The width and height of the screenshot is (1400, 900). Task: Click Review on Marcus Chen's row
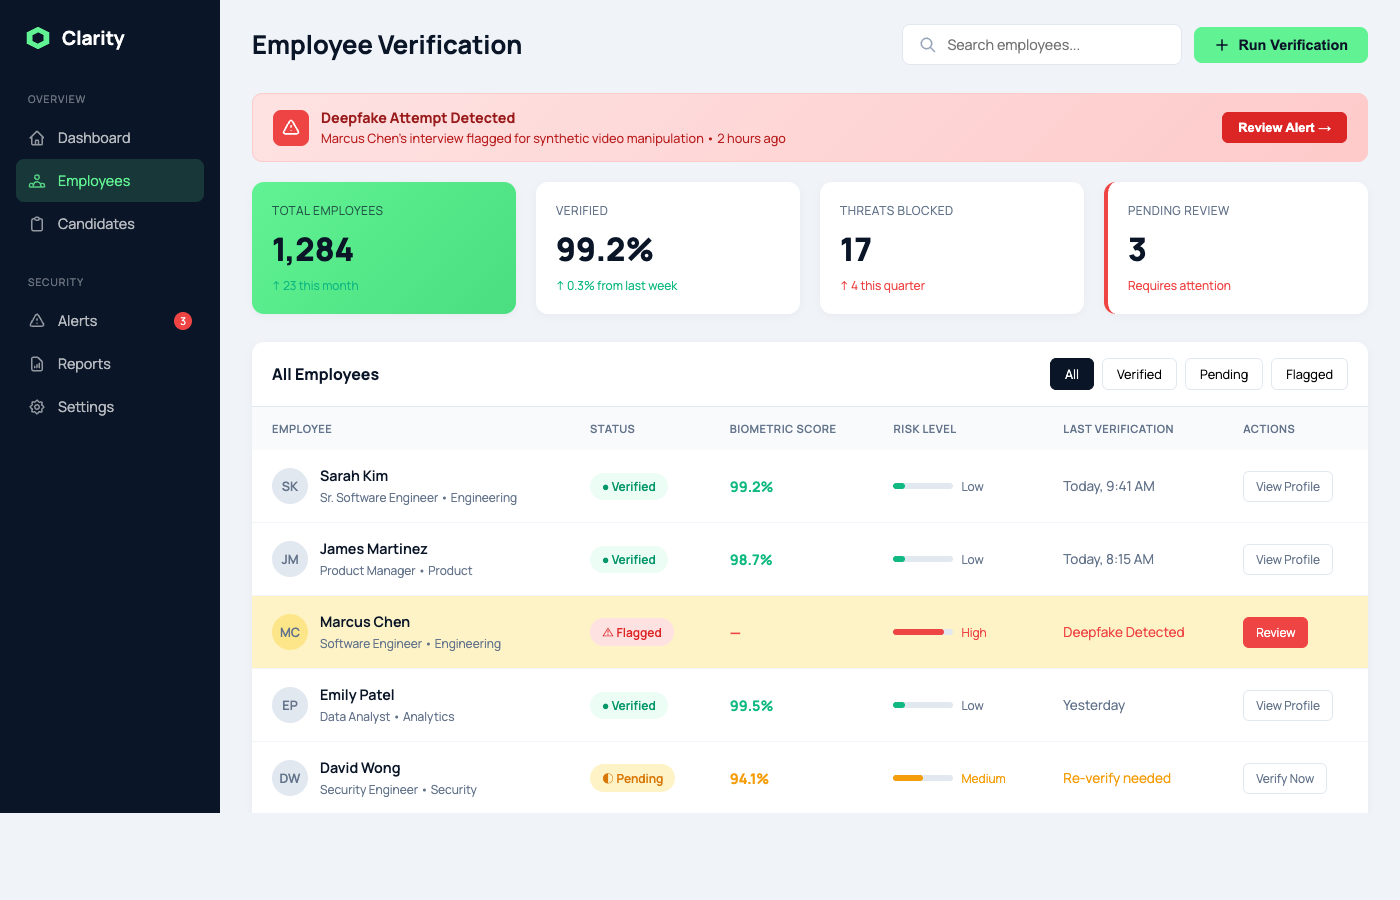pos(1275,632)
